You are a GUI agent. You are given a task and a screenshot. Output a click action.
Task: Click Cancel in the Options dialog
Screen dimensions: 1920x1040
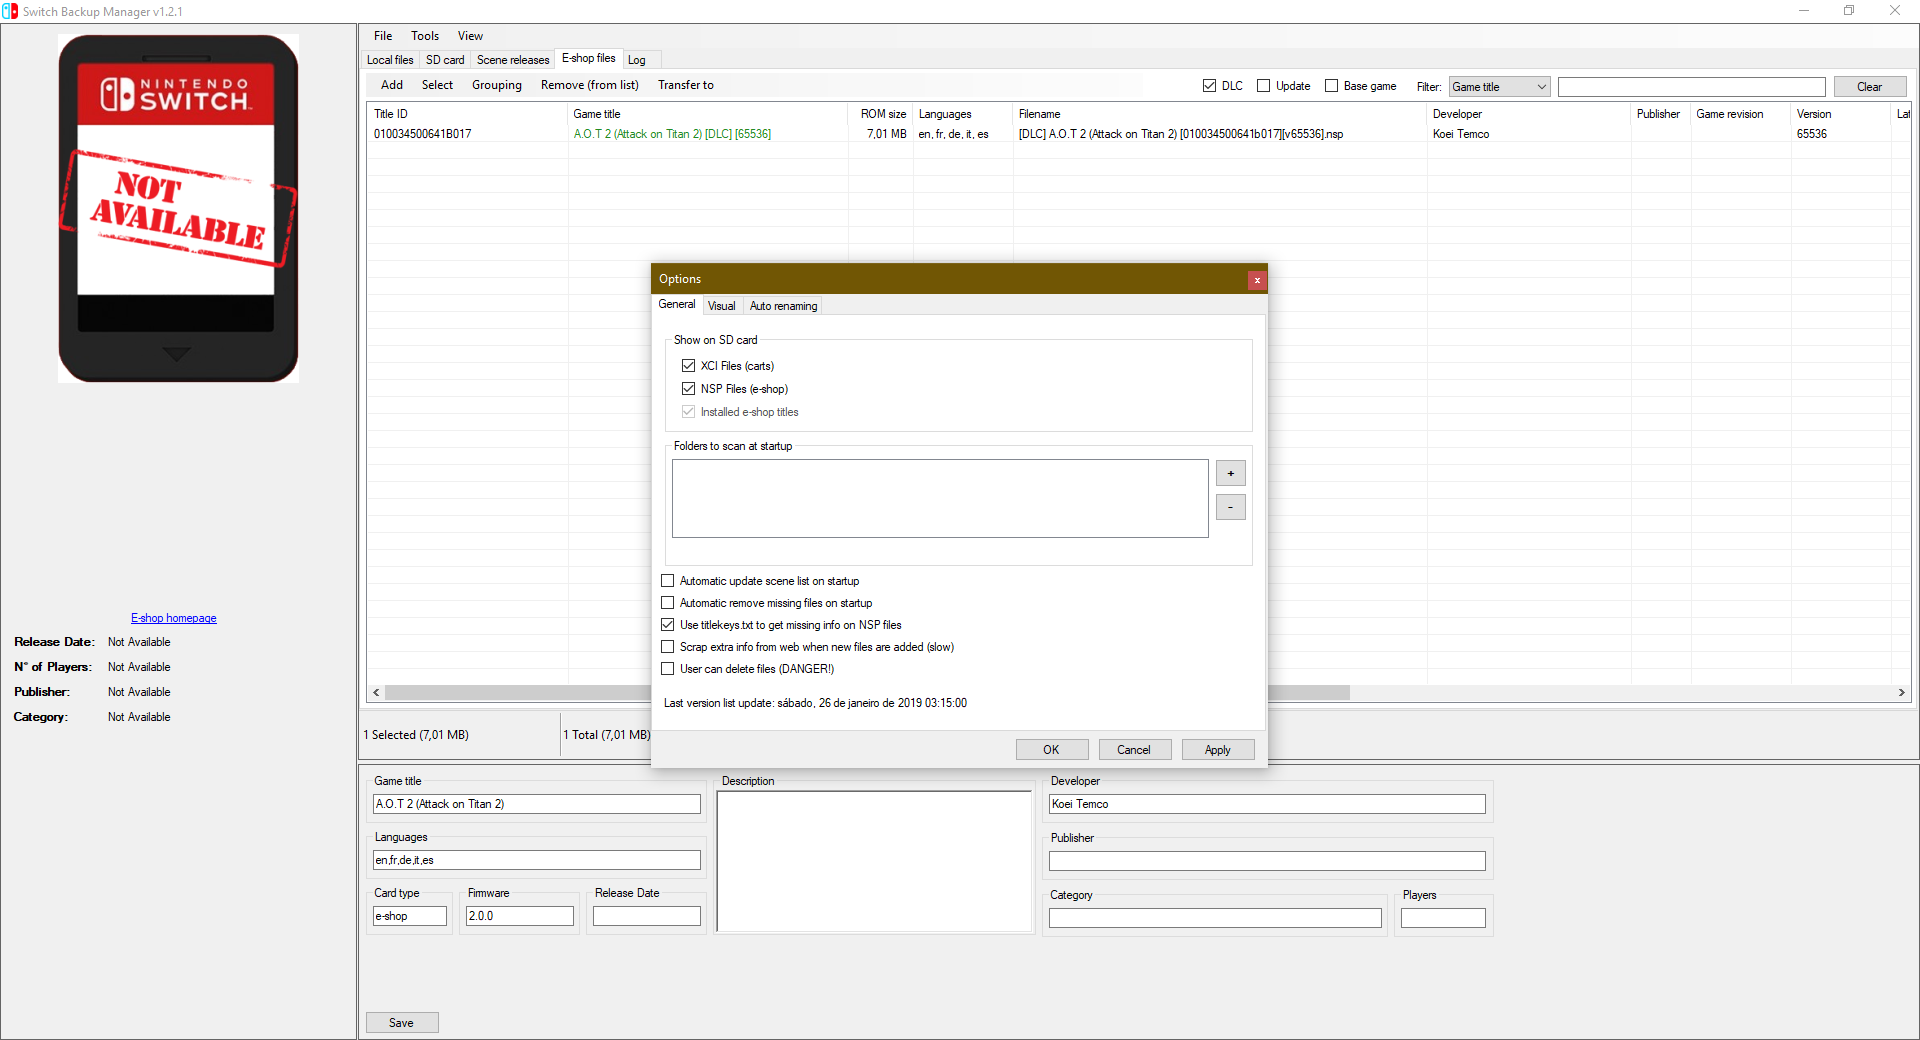pyautogui.click(x=1134, y=750)
